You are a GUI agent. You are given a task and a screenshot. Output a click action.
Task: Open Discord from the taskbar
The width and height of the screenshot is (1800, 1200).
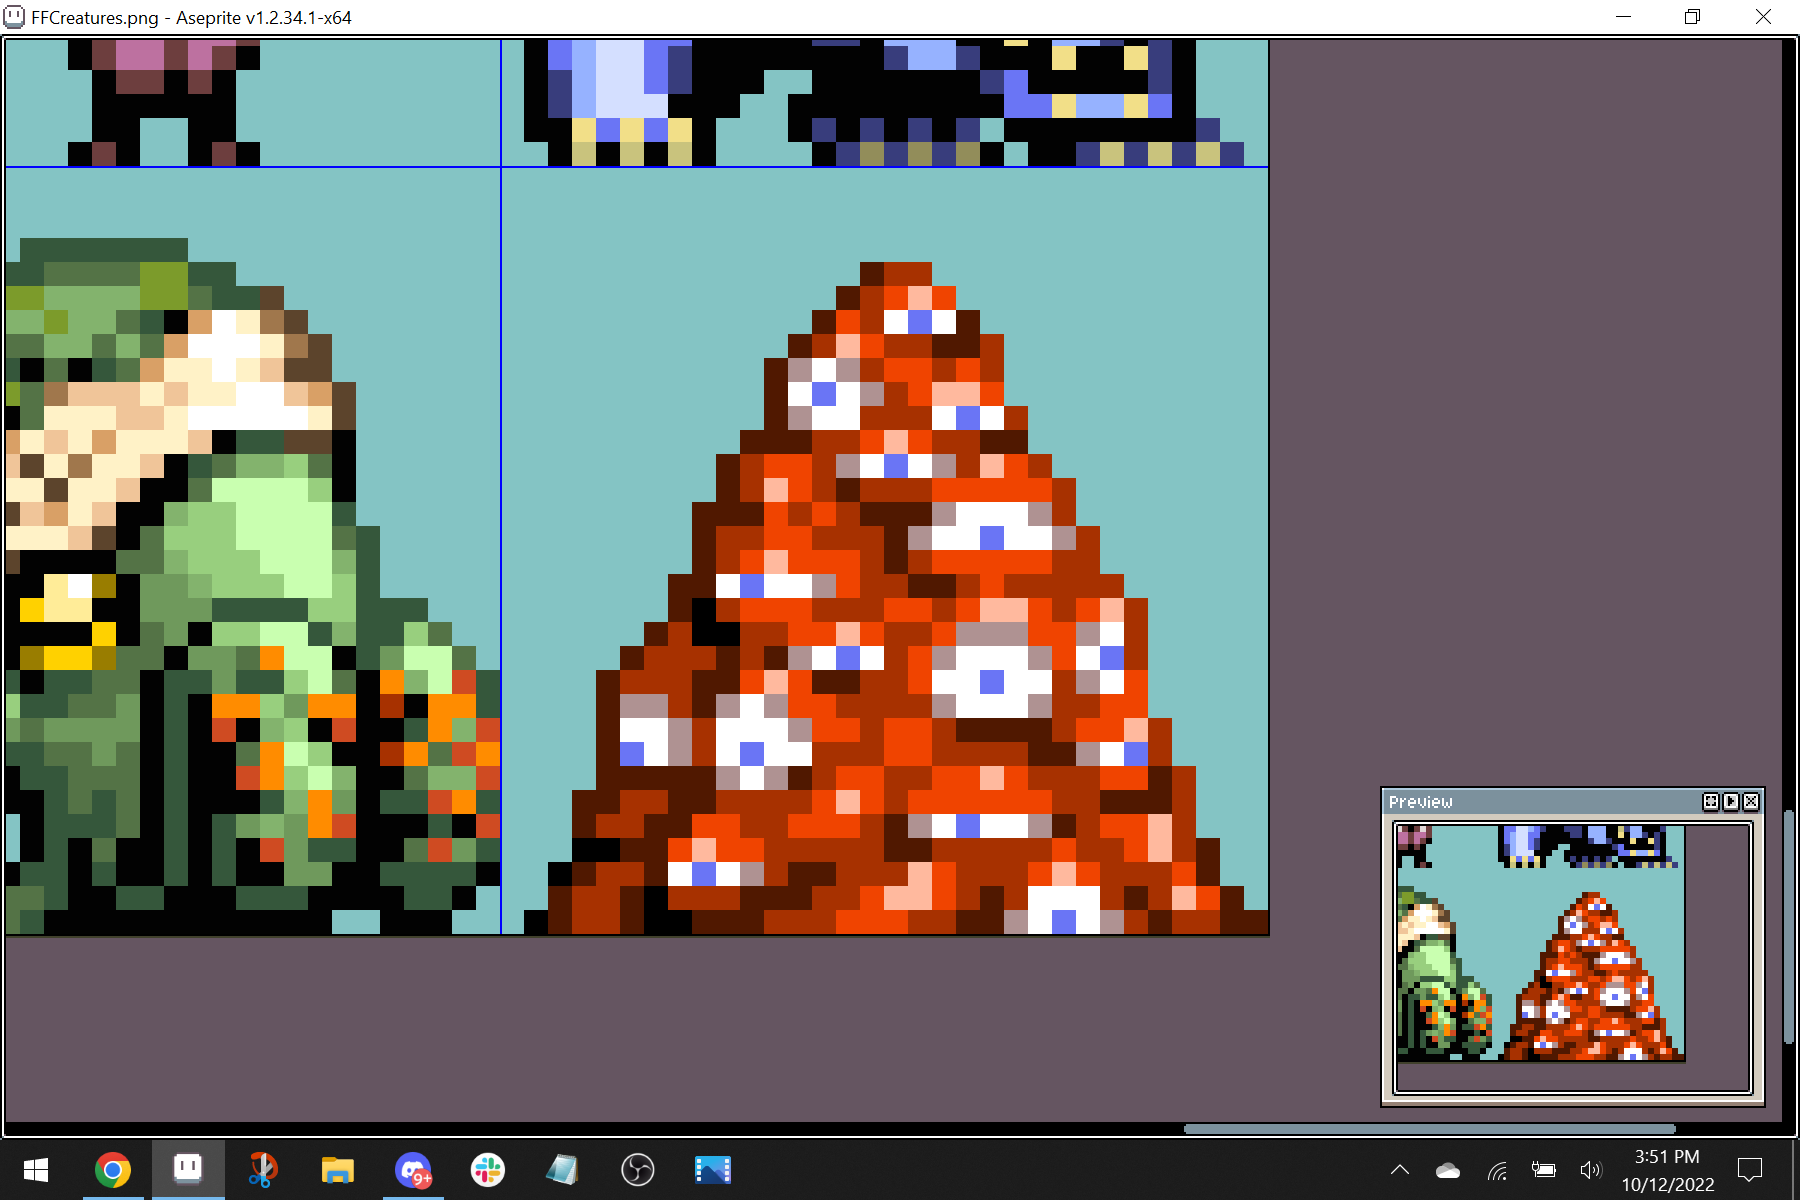coord(413,1170)
